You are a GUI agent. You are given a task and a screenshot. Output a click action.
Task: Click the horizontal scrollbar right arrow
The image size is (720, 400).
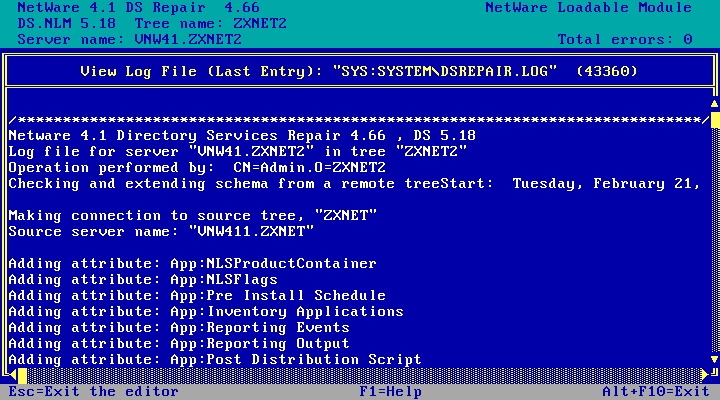coord(705,375)
